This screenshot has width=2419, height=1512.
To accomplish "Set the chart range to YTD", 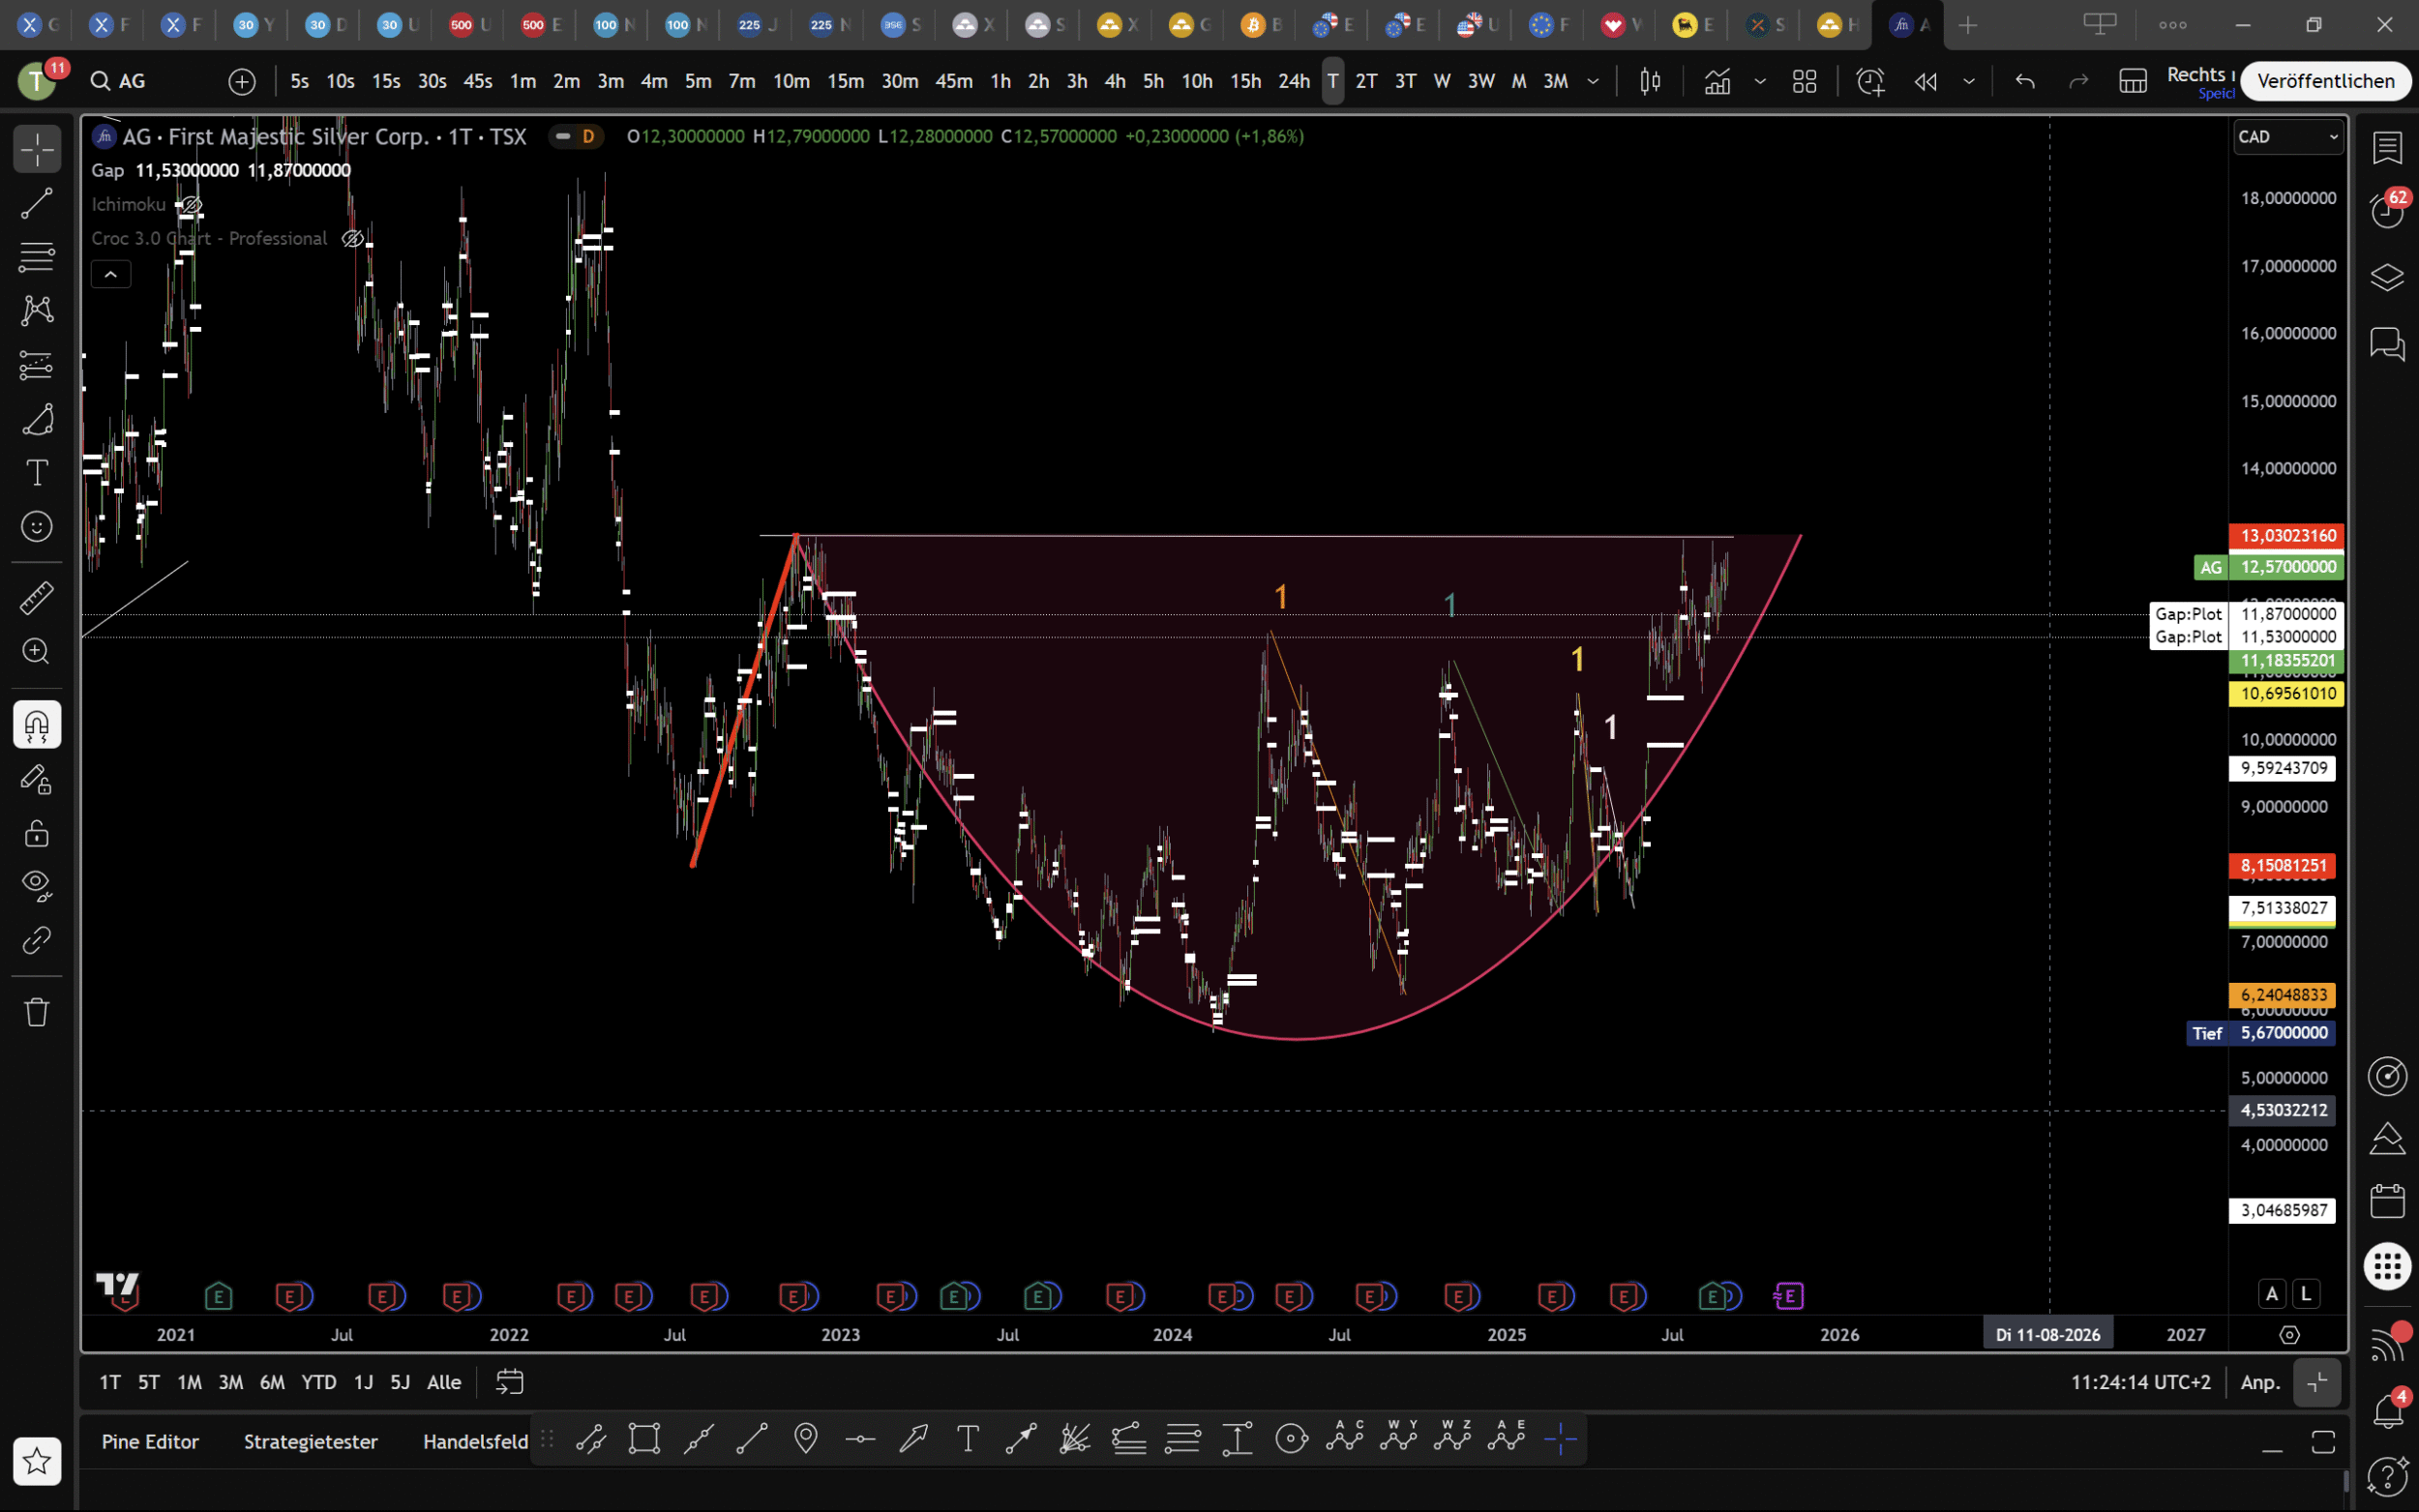I will click(319, 1382).
